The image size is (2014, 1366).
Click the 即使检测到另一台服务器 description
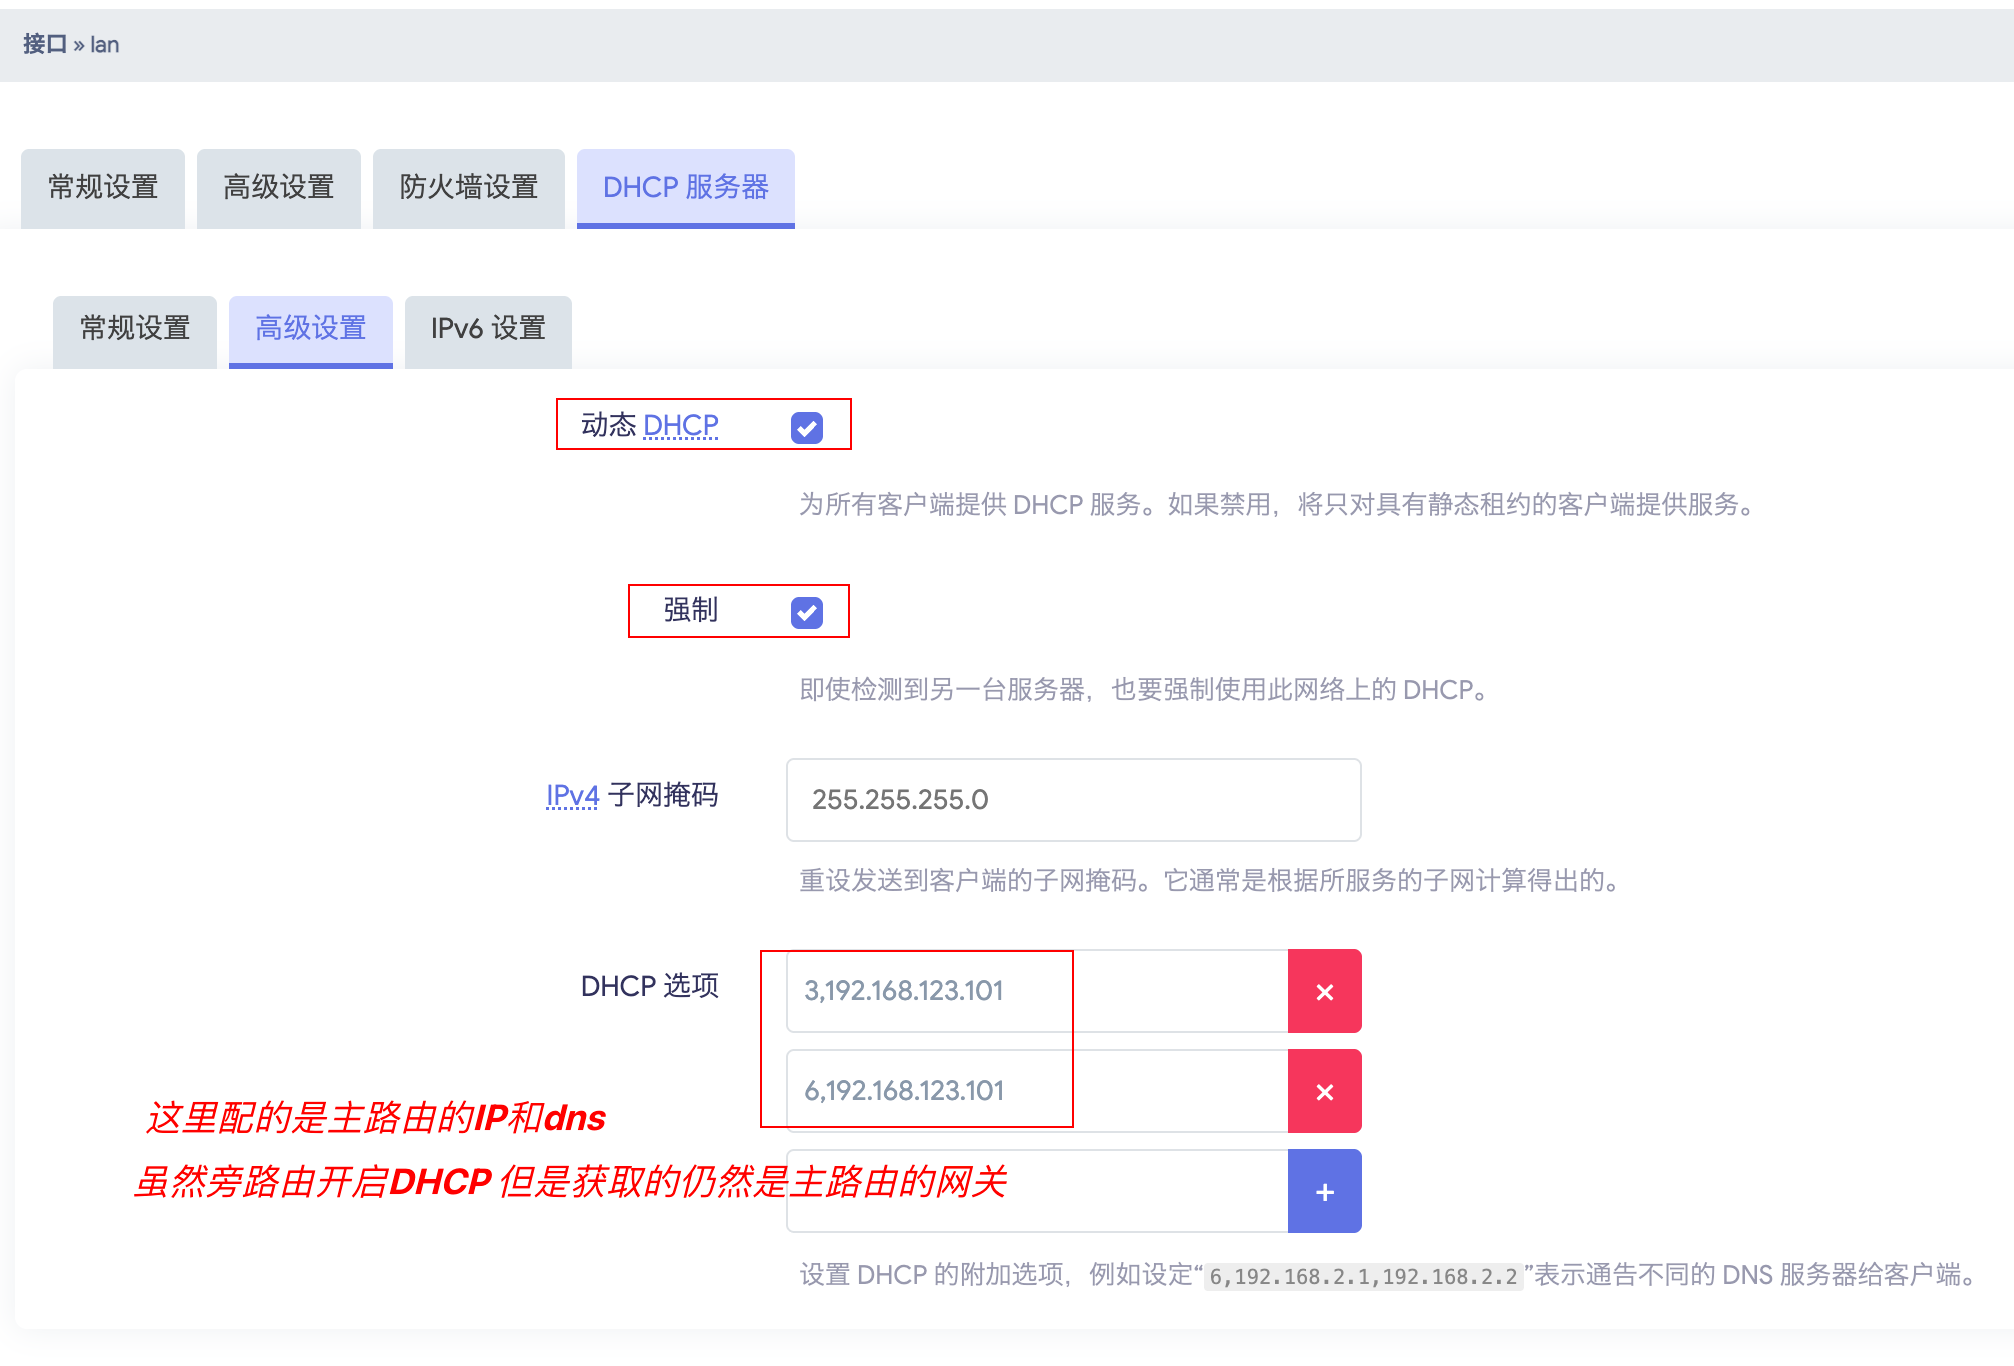(1144, 690)
